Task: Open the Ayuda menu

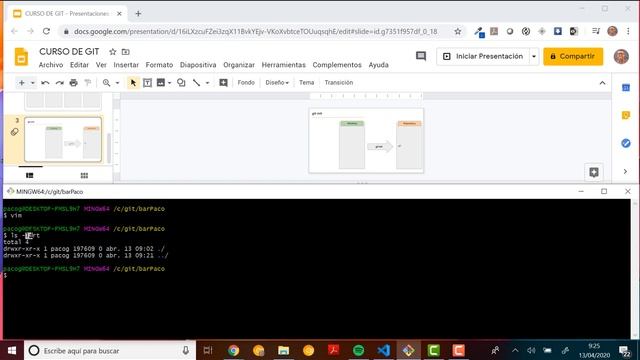Action: click(x=378, y=65)
